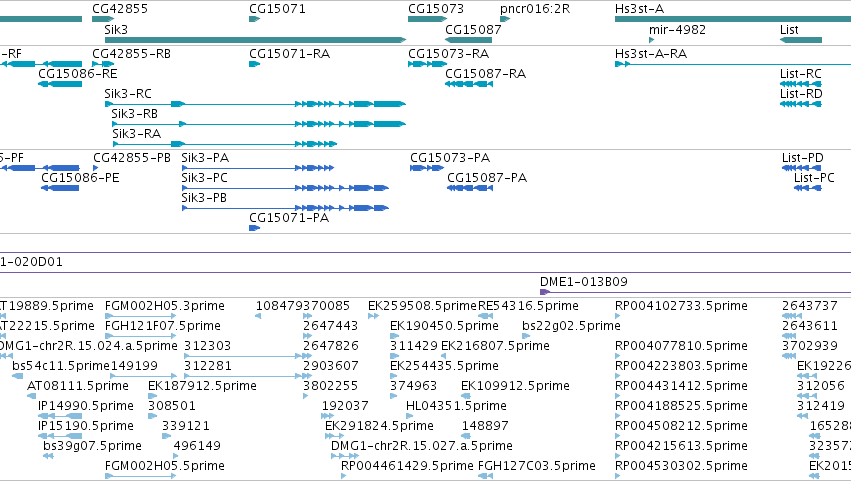Select the FGM002H05.3prime EST label
This screenshot has height=481, width=851.
(164, 306)
